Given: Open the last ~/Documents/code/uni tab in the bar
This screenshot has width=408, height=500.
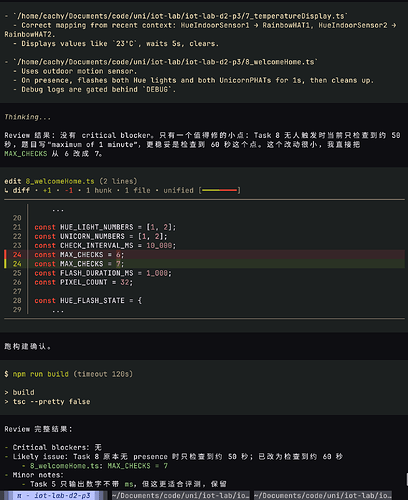Looking at the screenshot, I should [322, 495].
